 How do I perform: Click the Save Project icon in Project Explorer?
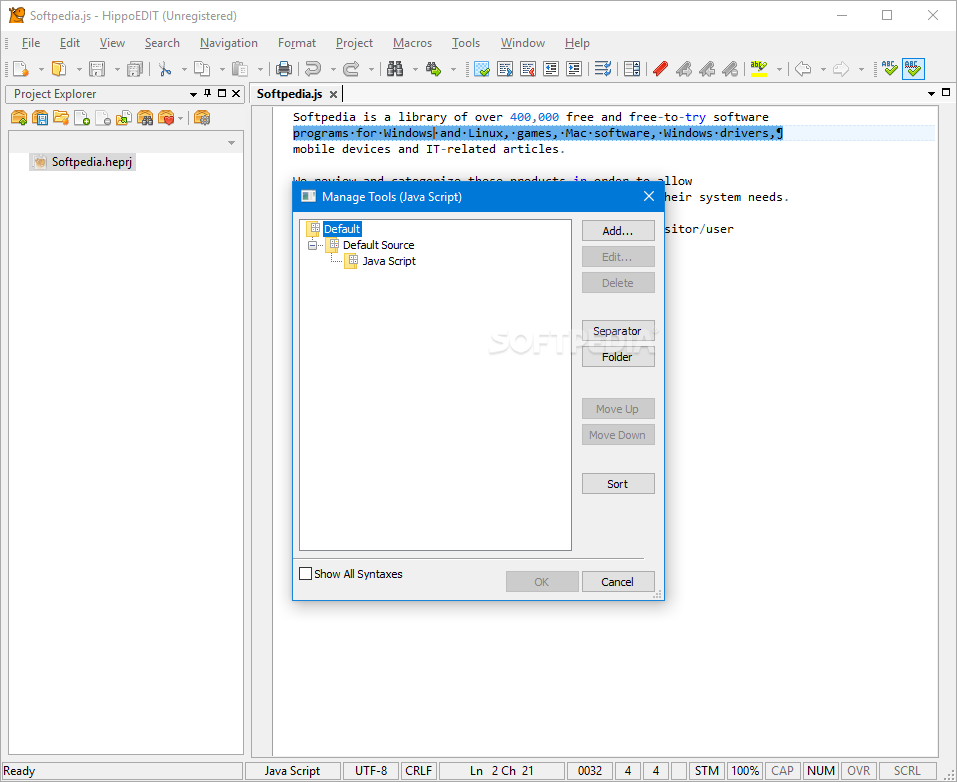point(40,118)
